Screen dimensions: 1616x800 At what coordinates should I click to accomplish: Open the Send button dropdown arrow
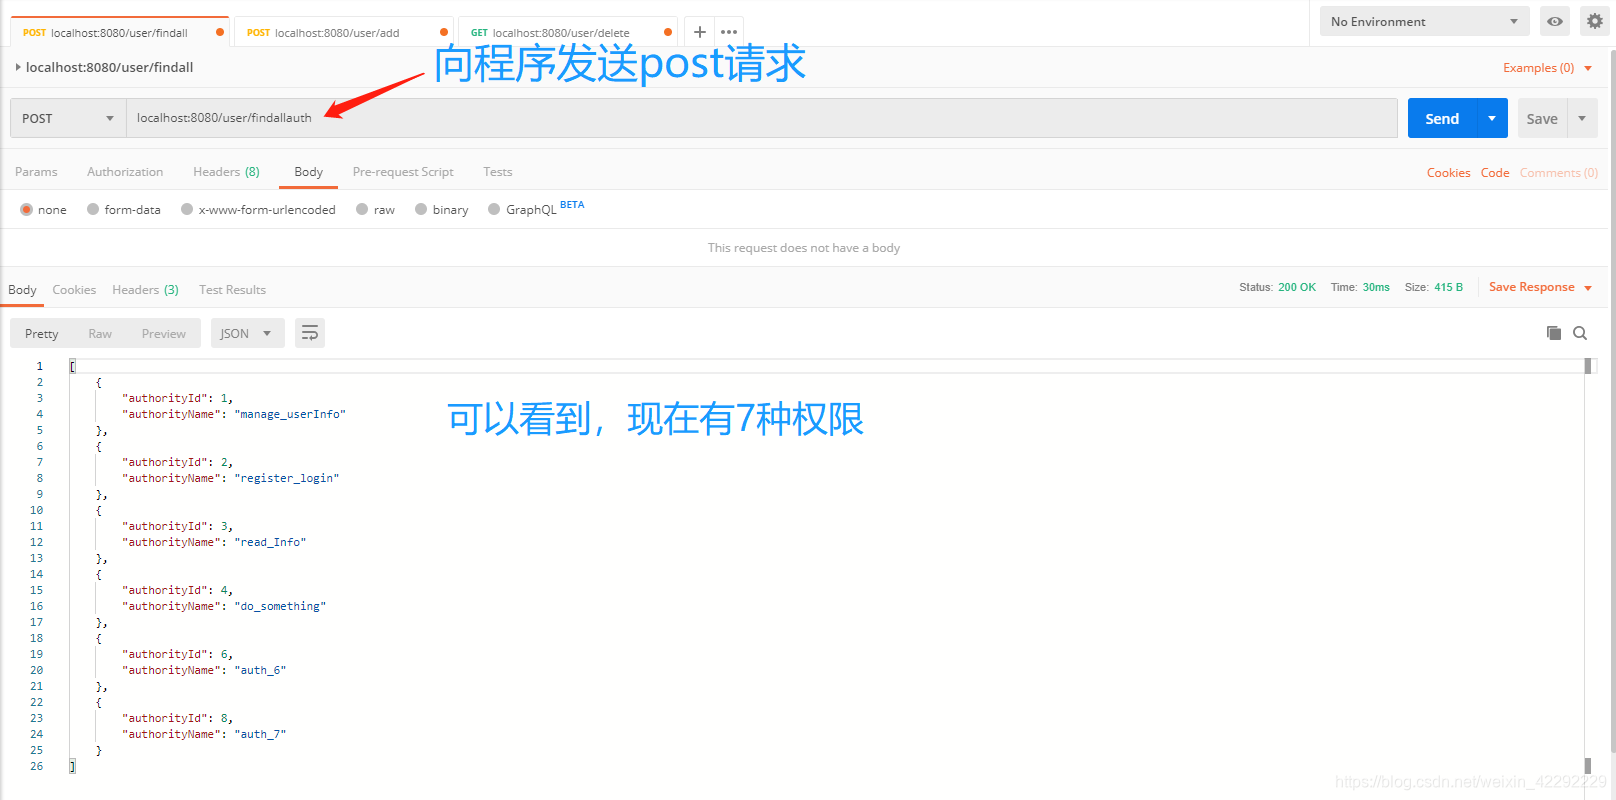tap(1492, 118)
